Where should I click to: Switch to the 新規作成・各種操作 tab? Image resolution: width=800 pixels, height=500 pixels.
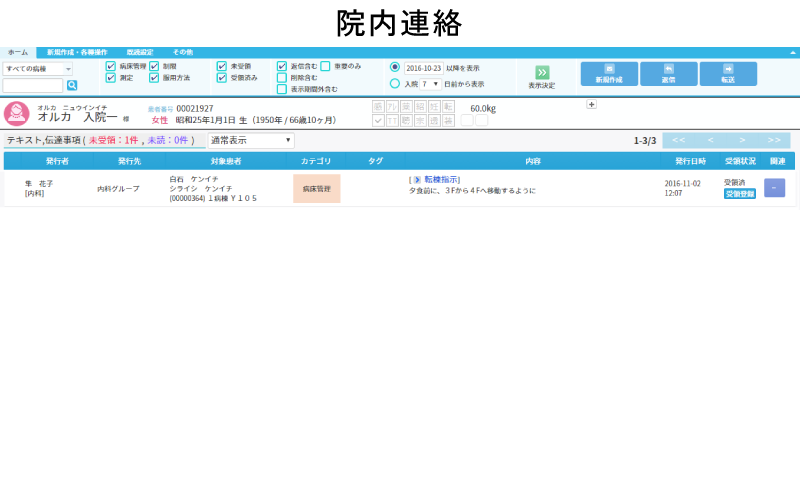[x=76, y=52]
